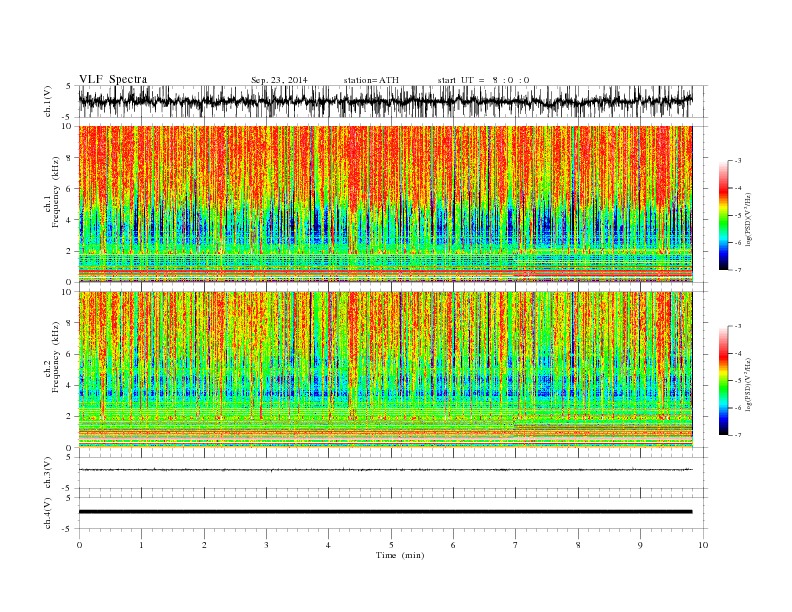The width and height of the screenshot is (792, 612).
Task: Click the "station=ATH" label
Action: pyautogui.click(x=371, y=80)
